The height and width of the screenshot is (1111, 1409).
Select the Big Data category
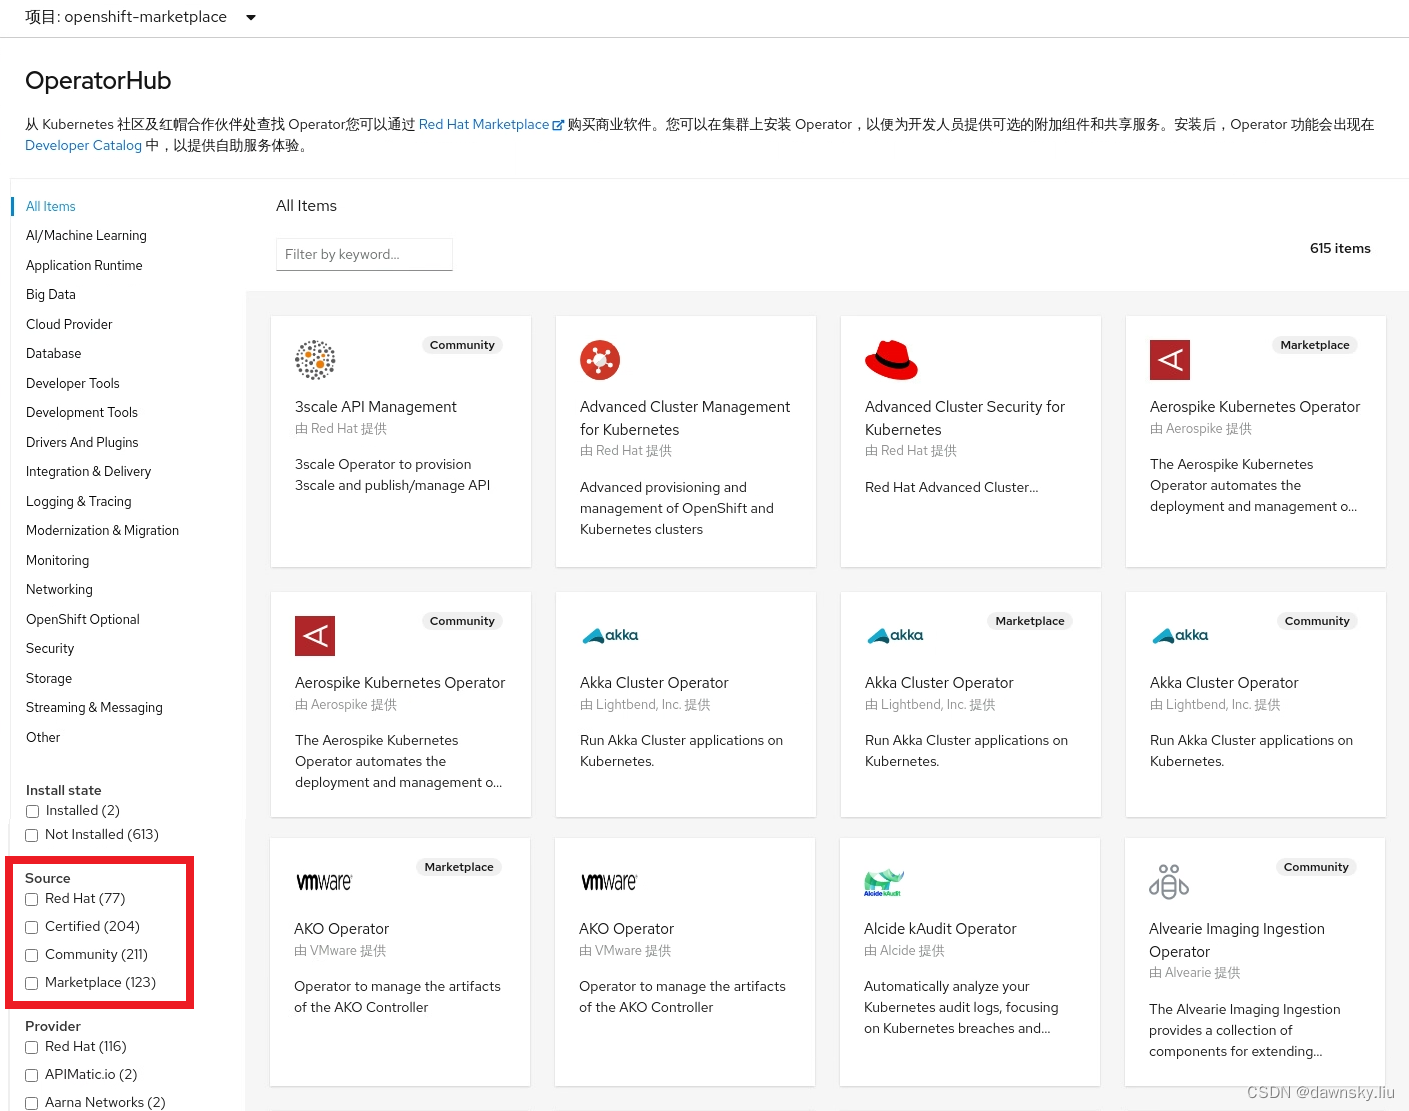click(51, 295)
